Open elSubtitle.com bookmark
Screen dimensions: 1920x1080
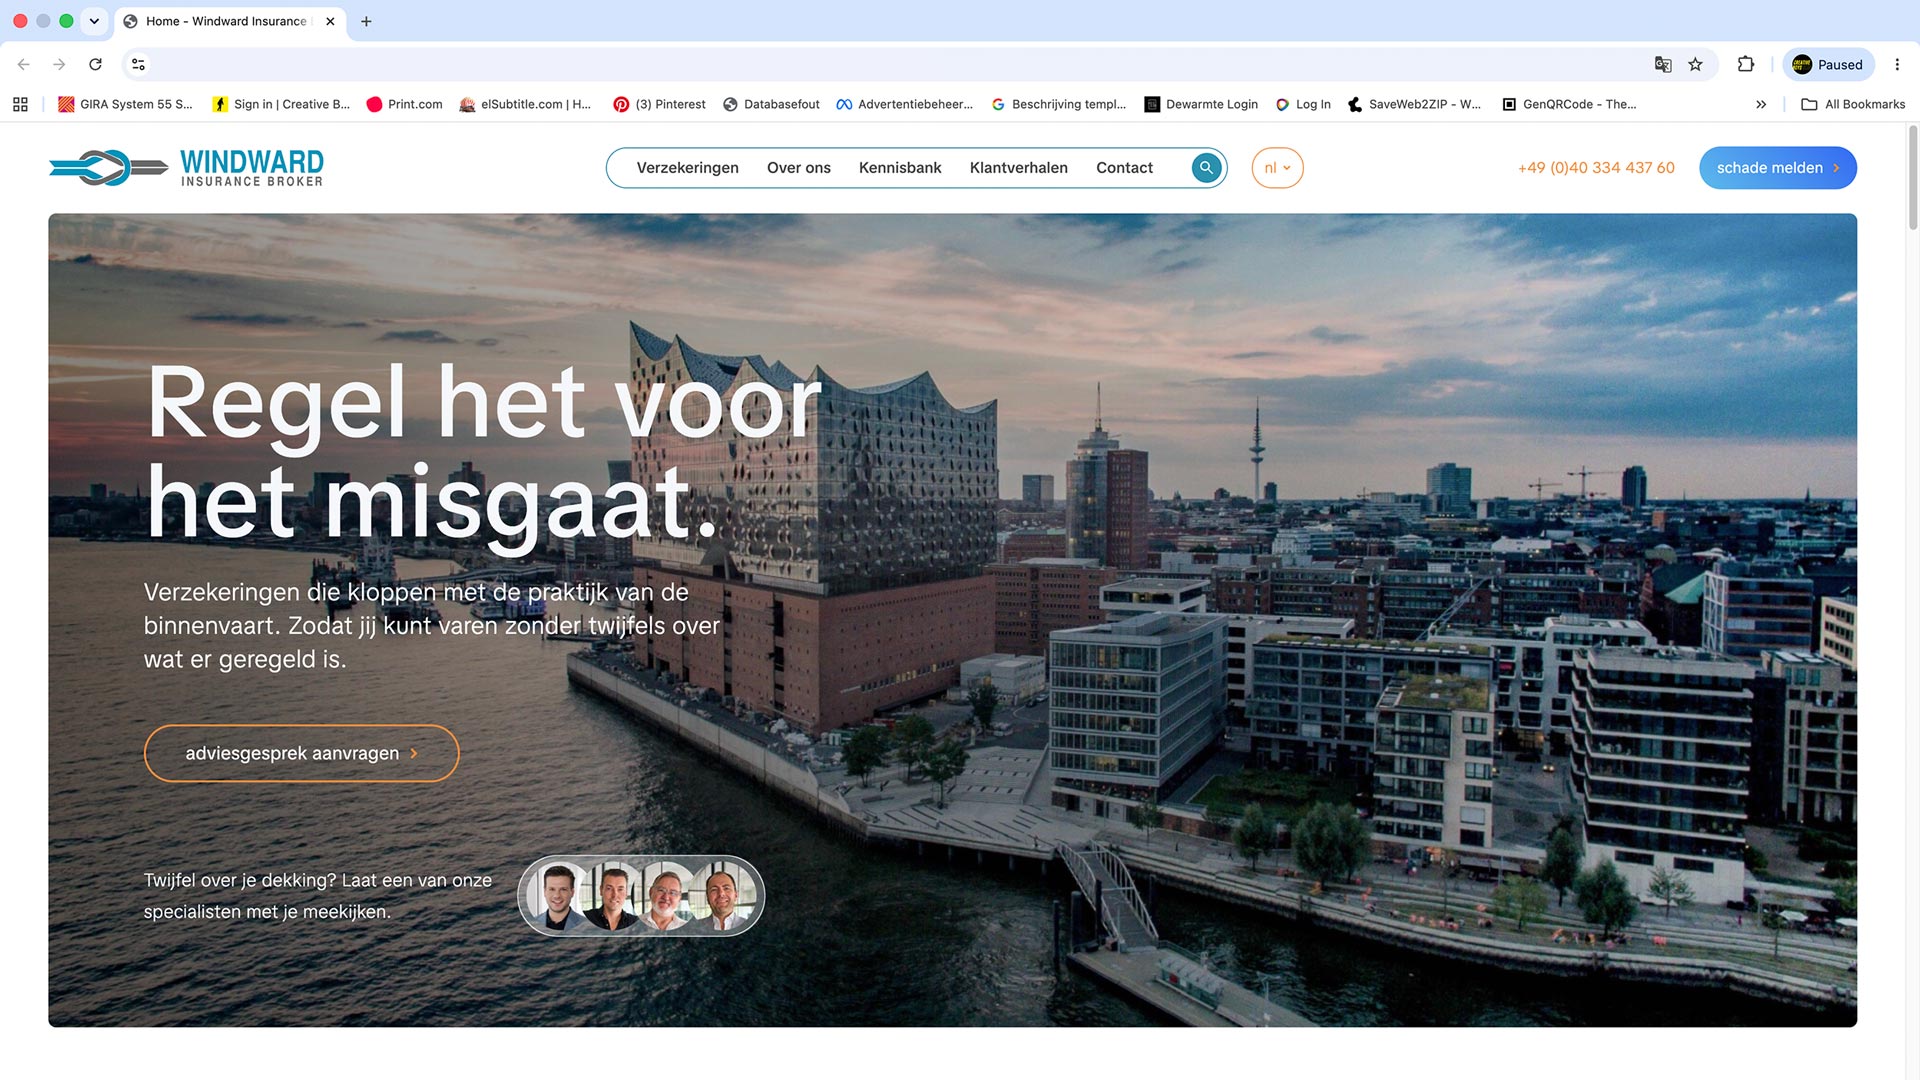coord(525,104)
